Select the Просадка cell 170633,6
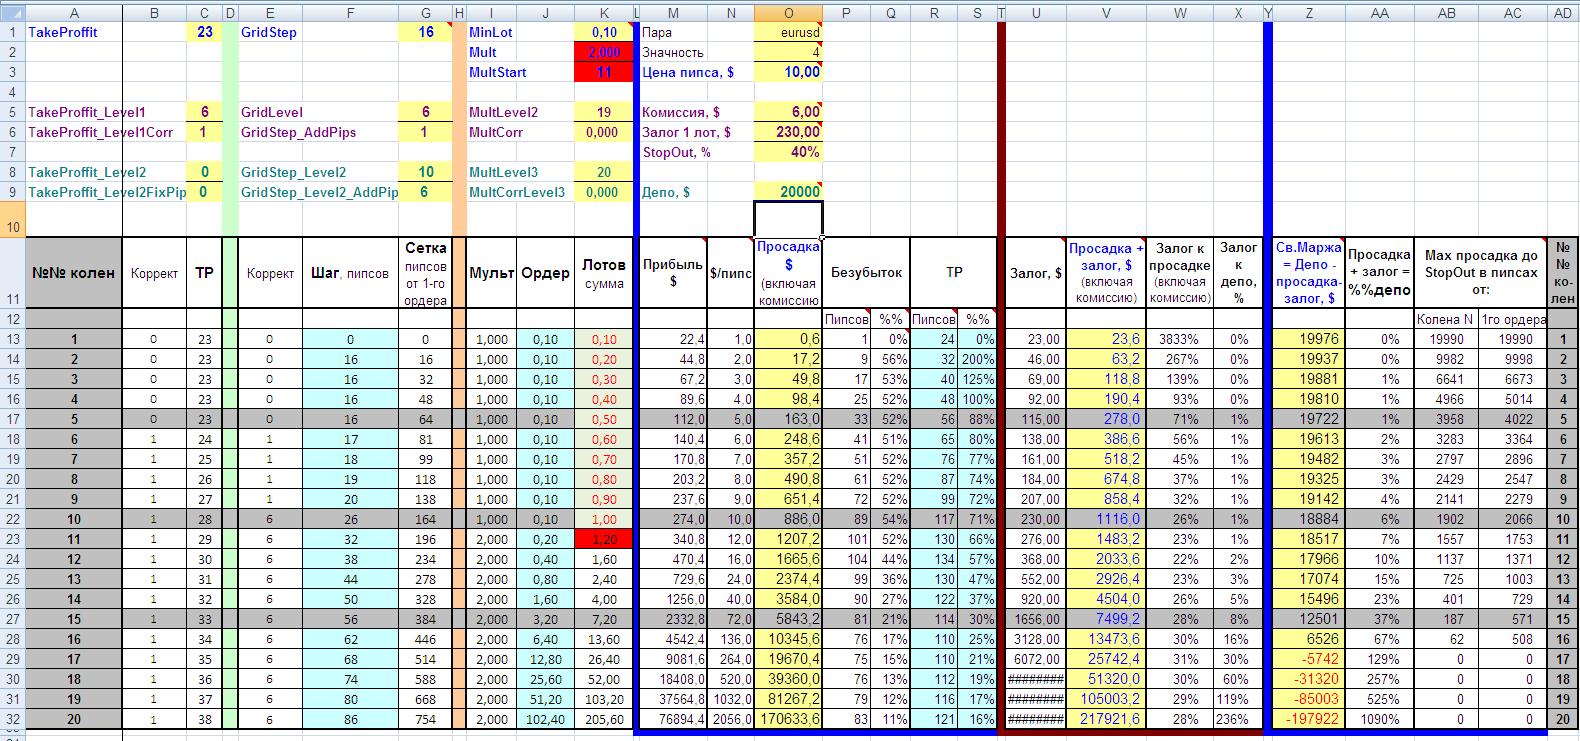Viewport: 1580px width, 741px height. [788, 719]
